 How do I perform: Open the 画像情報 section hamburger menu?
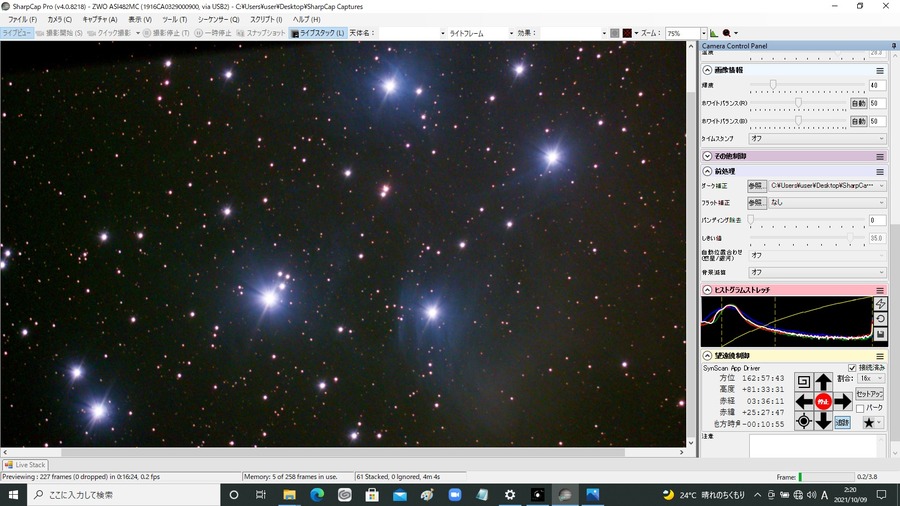[x=879, y=71]
